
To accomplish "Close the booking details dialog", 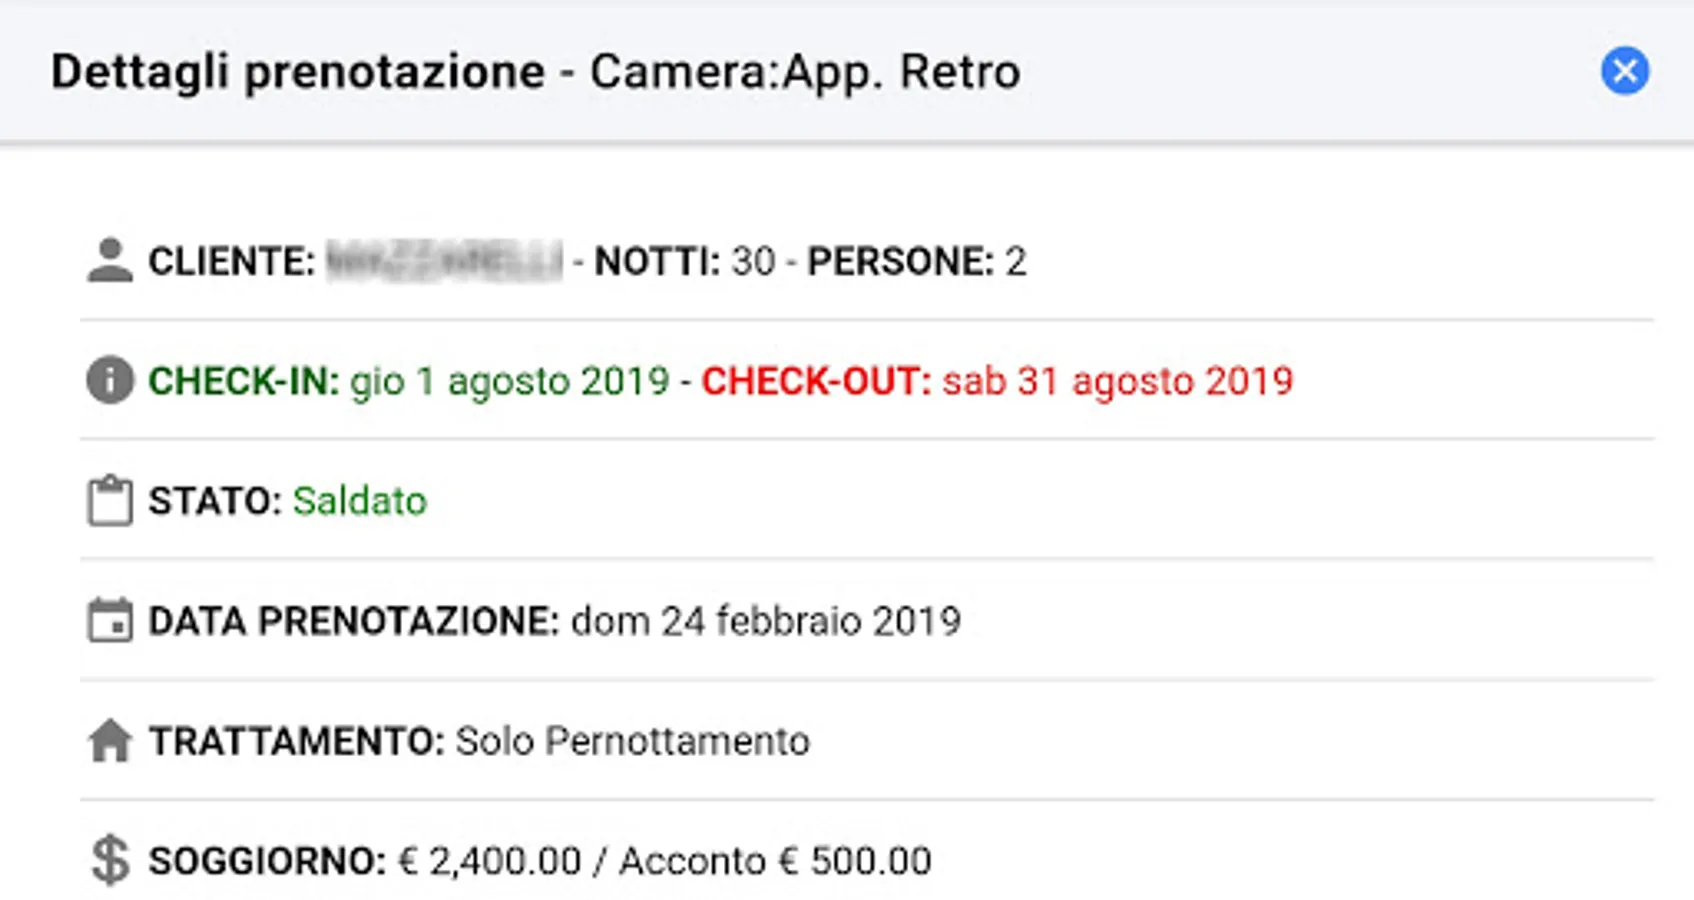I will (x=1625, y=71).
